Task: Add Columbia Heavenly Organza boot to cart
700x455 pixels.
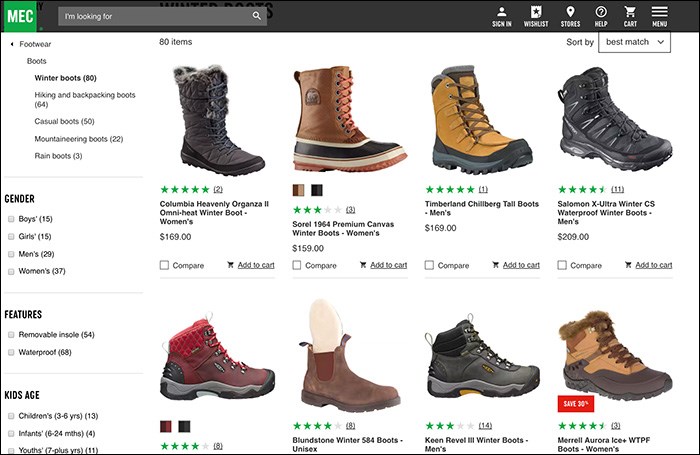Action: point(256,265)
